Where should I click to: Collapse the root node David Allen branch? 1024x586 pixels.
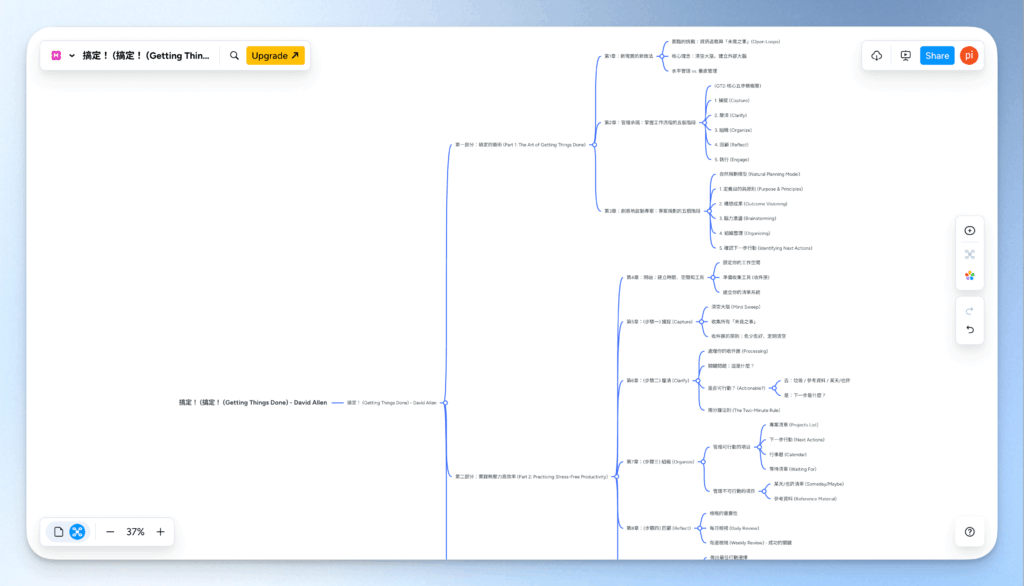445,403
